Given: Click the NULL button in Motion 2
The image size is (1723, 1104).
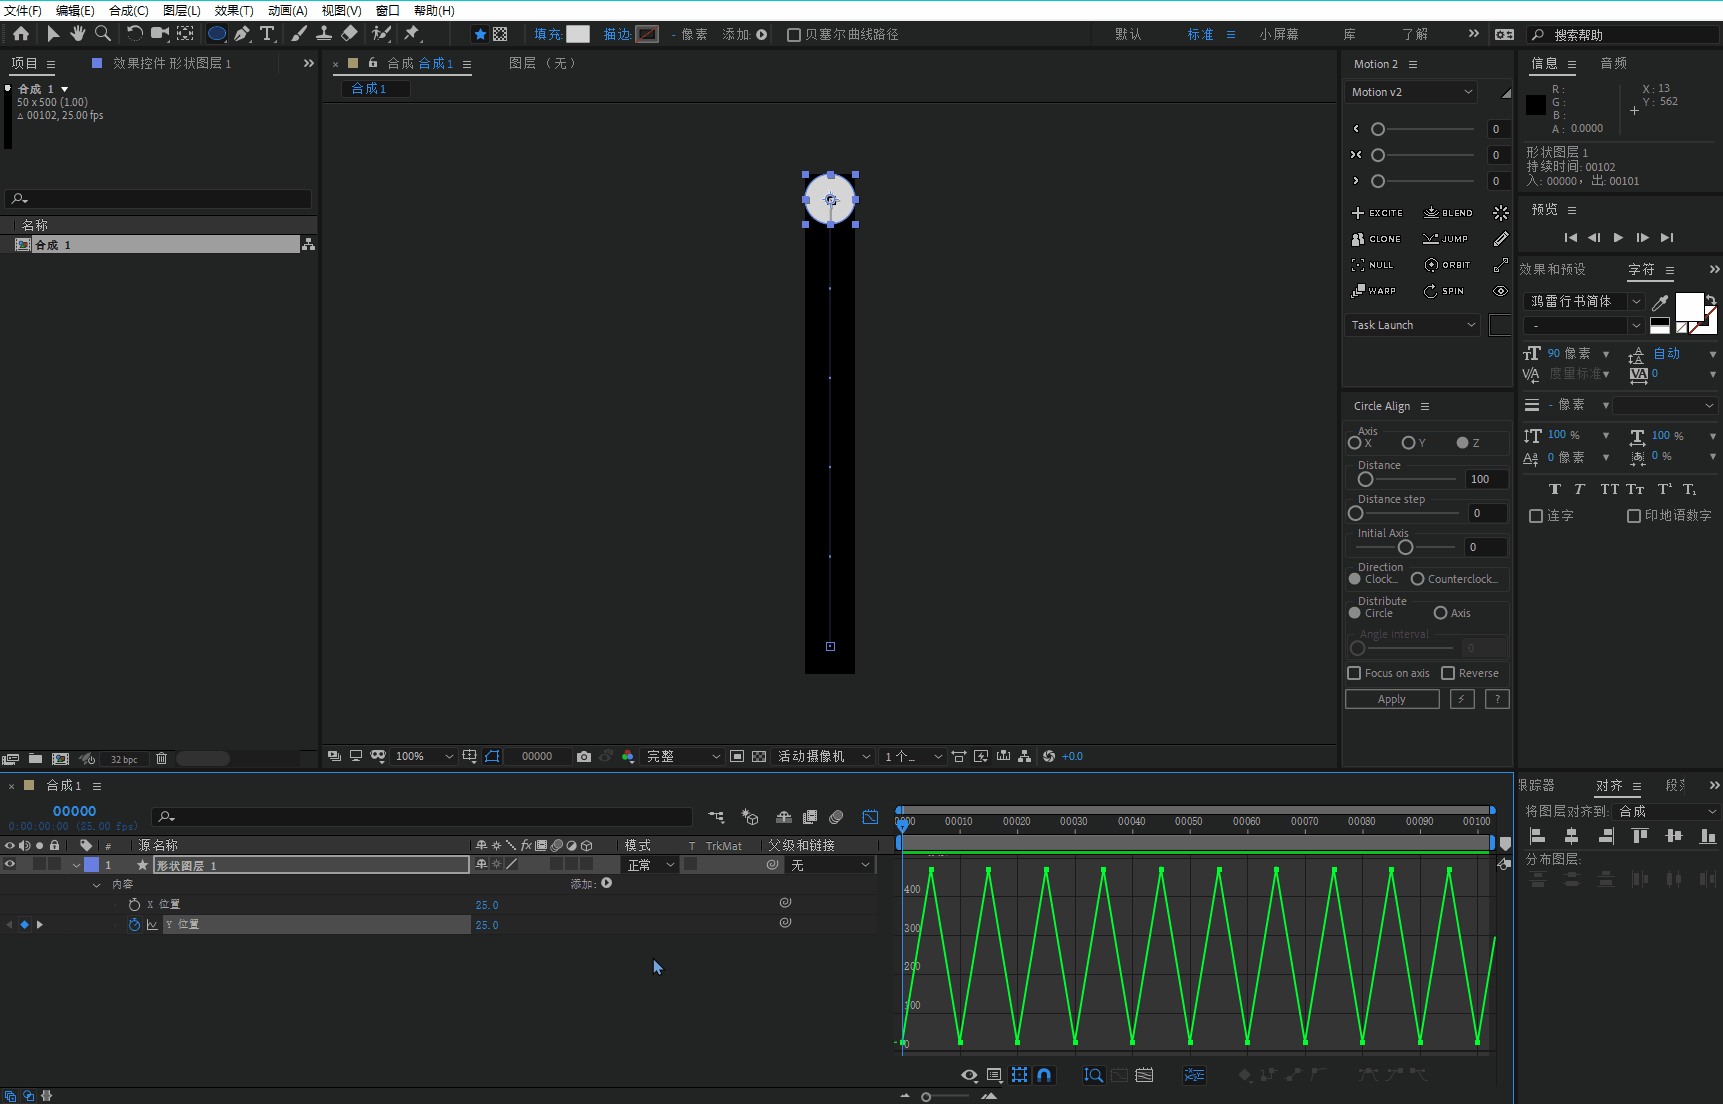Looking at the screenshot, I should 1372,265.
